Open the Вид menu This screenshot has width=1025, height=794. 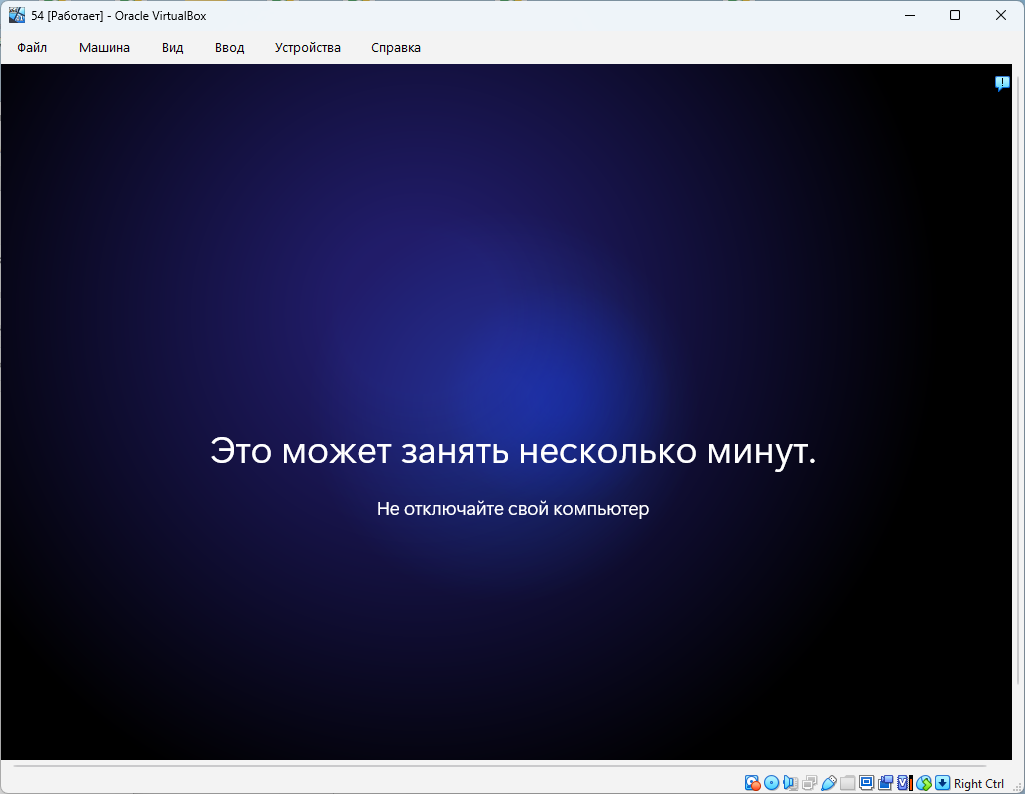172,48
